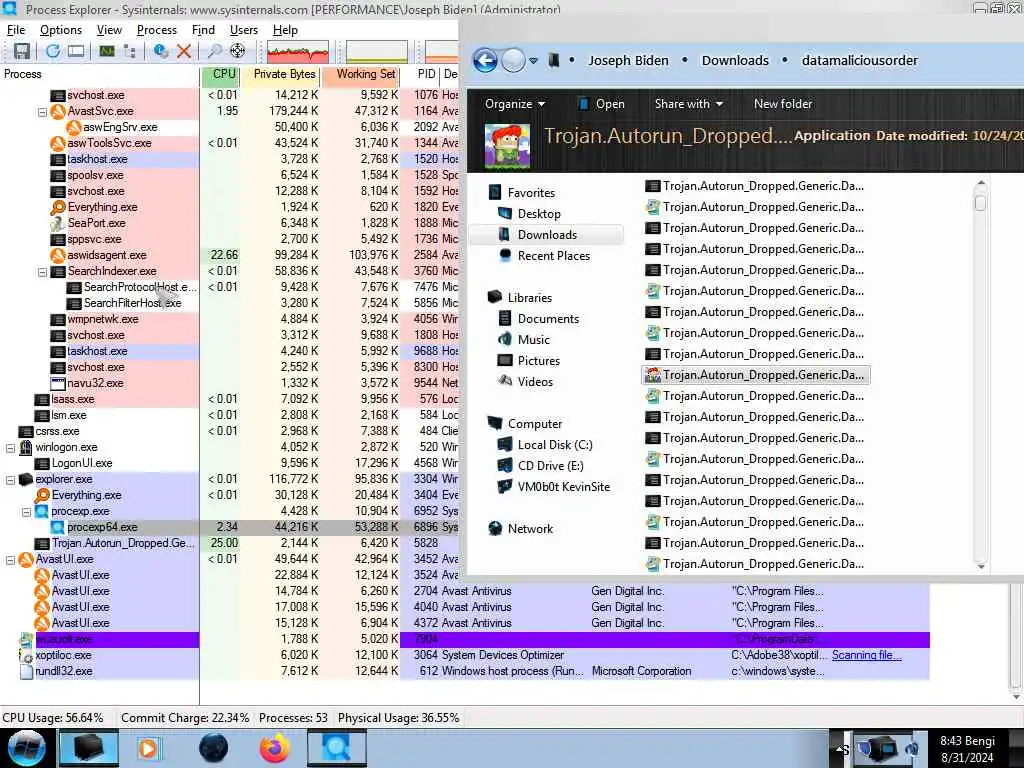Select the Trojan.Autorun_Dropped.Ge... process row
Screen dimensions: 1024x768
click(x=230, y=543)
